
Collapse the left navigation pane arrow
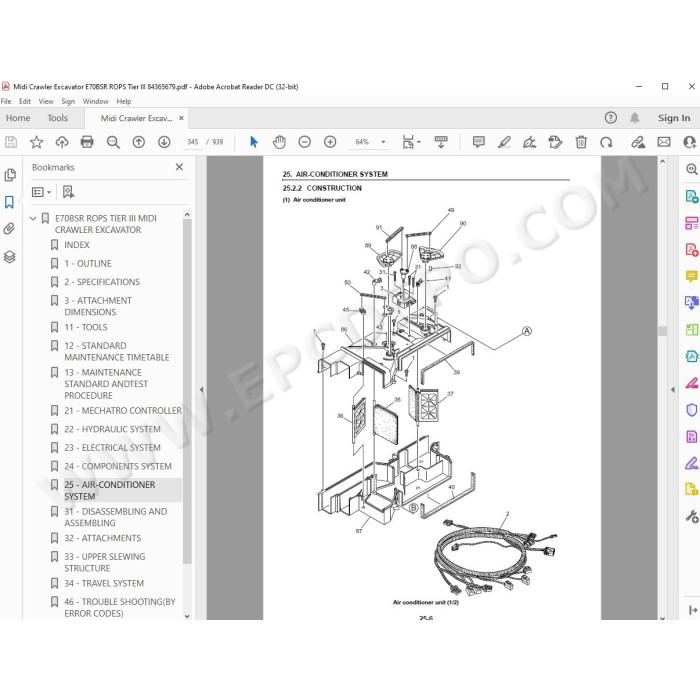click(x=201, y=389)
